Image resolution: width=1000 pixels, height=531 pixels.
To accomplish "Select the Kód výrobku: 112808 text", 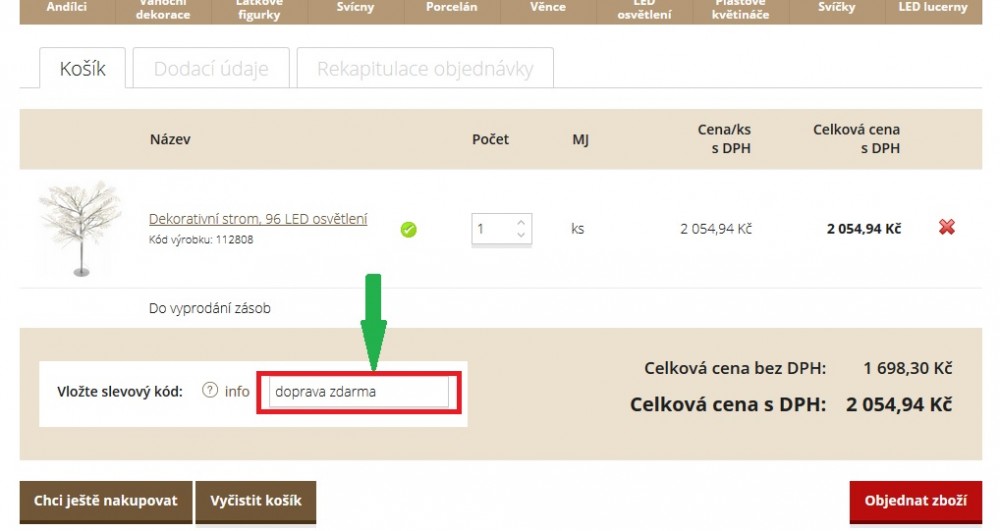I will click(201, 240).
